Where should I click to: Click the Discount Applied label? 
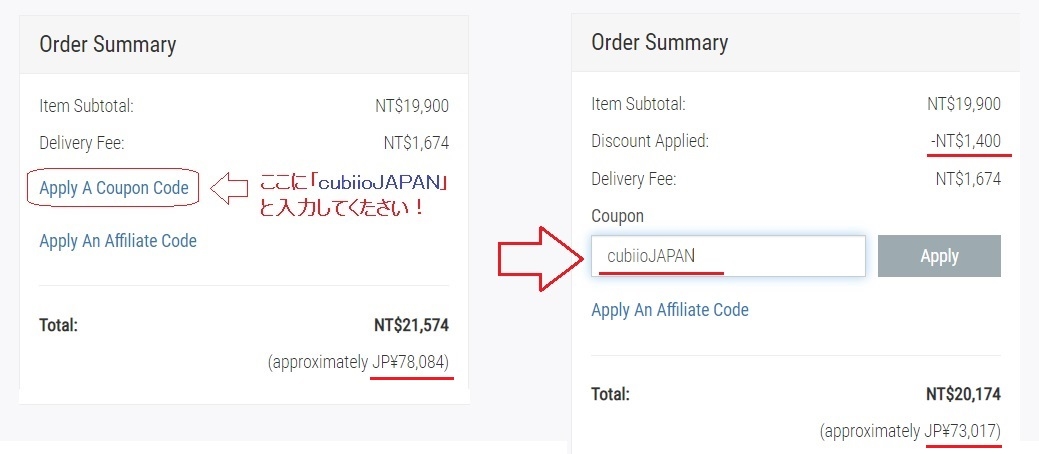pos(650,141)
